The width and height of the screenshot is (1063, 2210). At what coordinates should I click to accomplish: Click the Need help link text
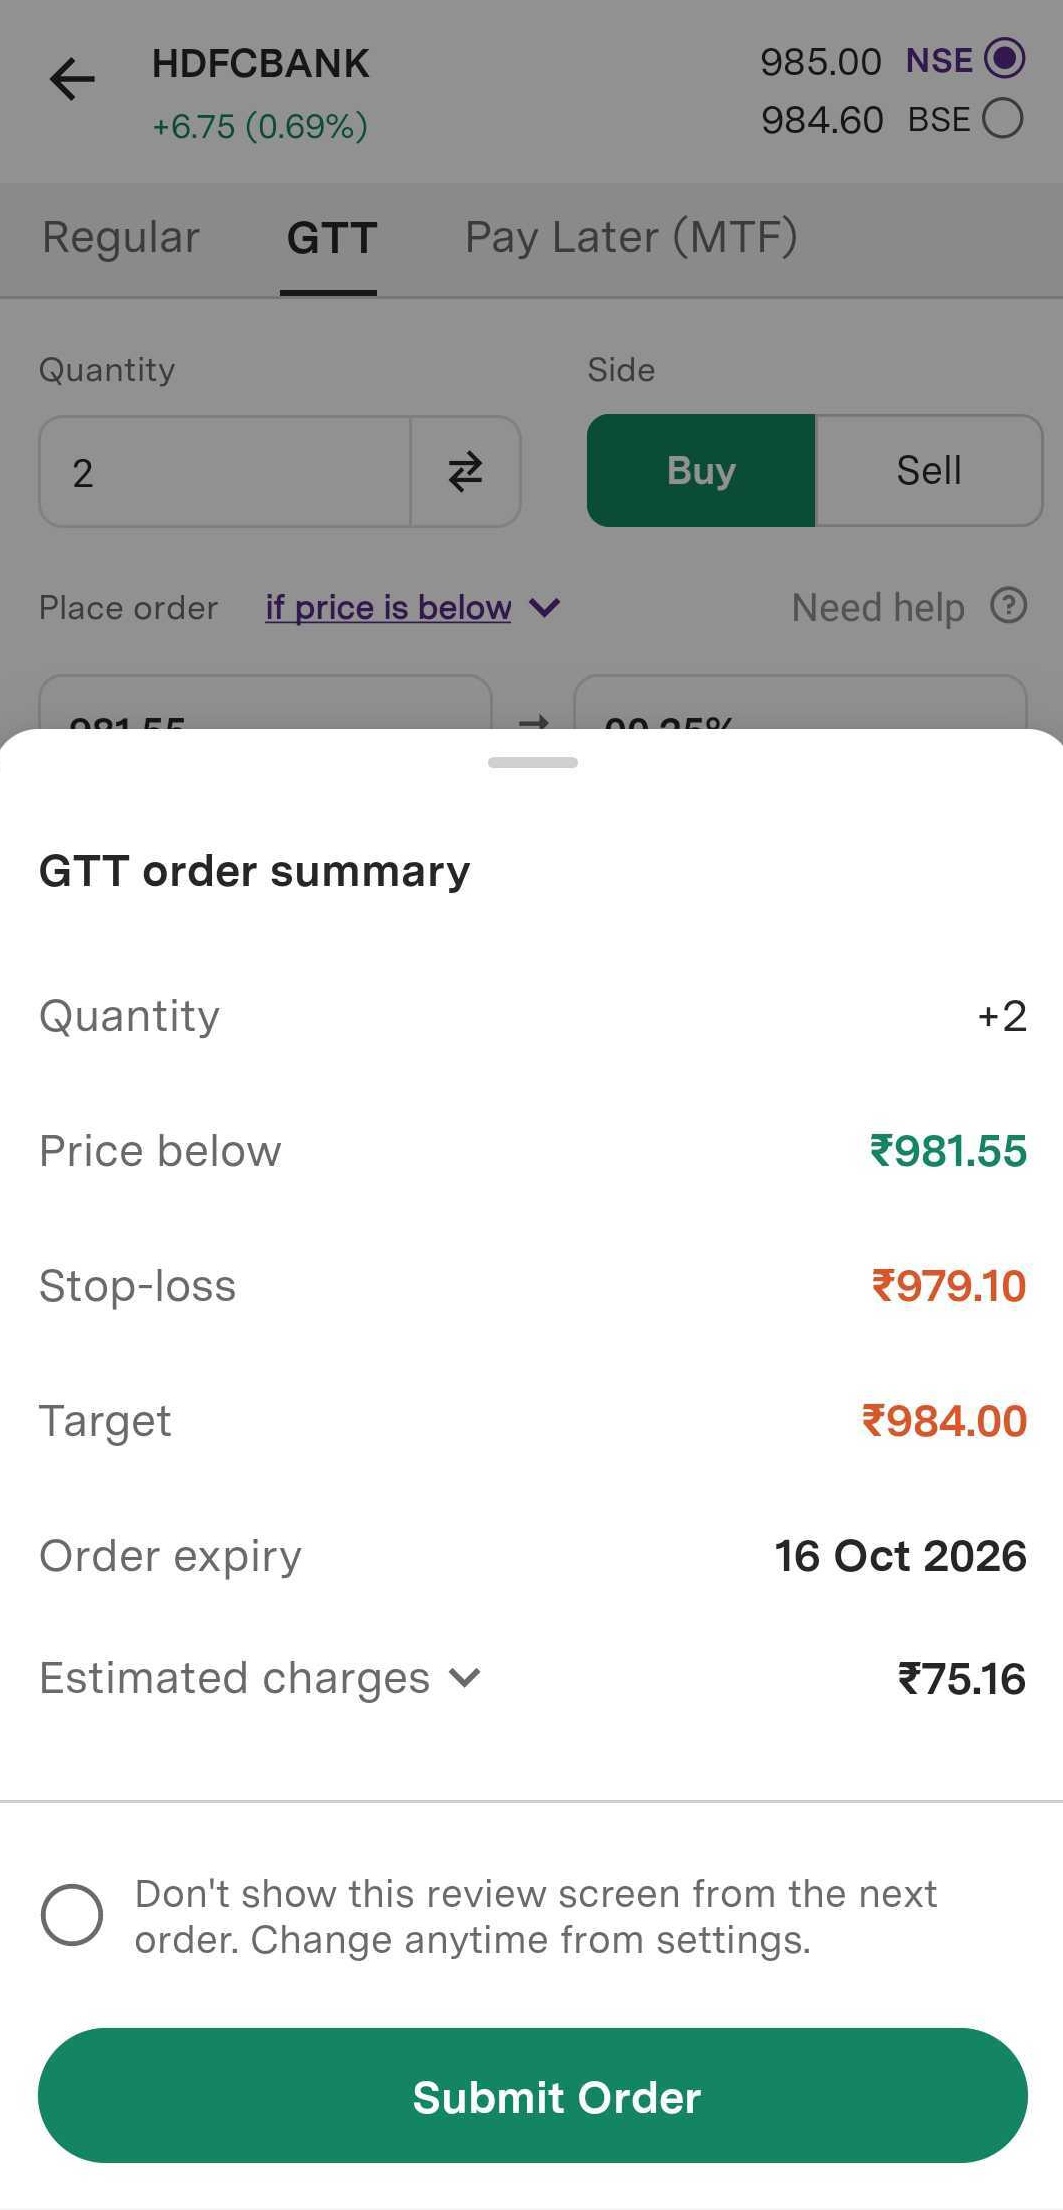pos(878,607)
